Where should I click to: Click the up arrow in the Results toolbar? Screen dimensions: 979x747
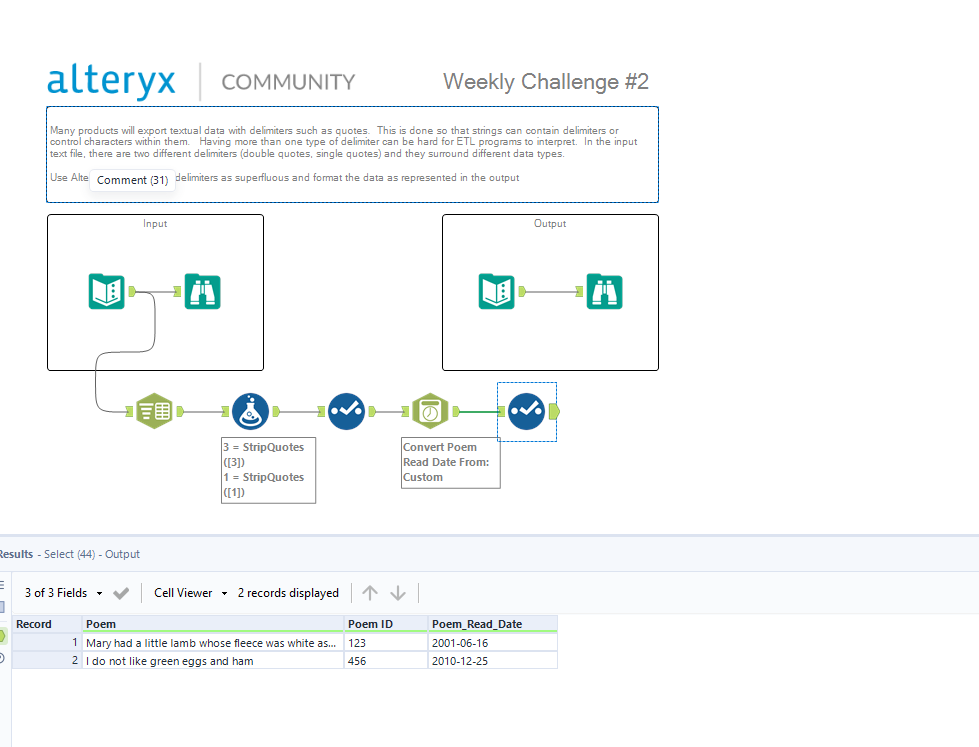click(370, 592)
